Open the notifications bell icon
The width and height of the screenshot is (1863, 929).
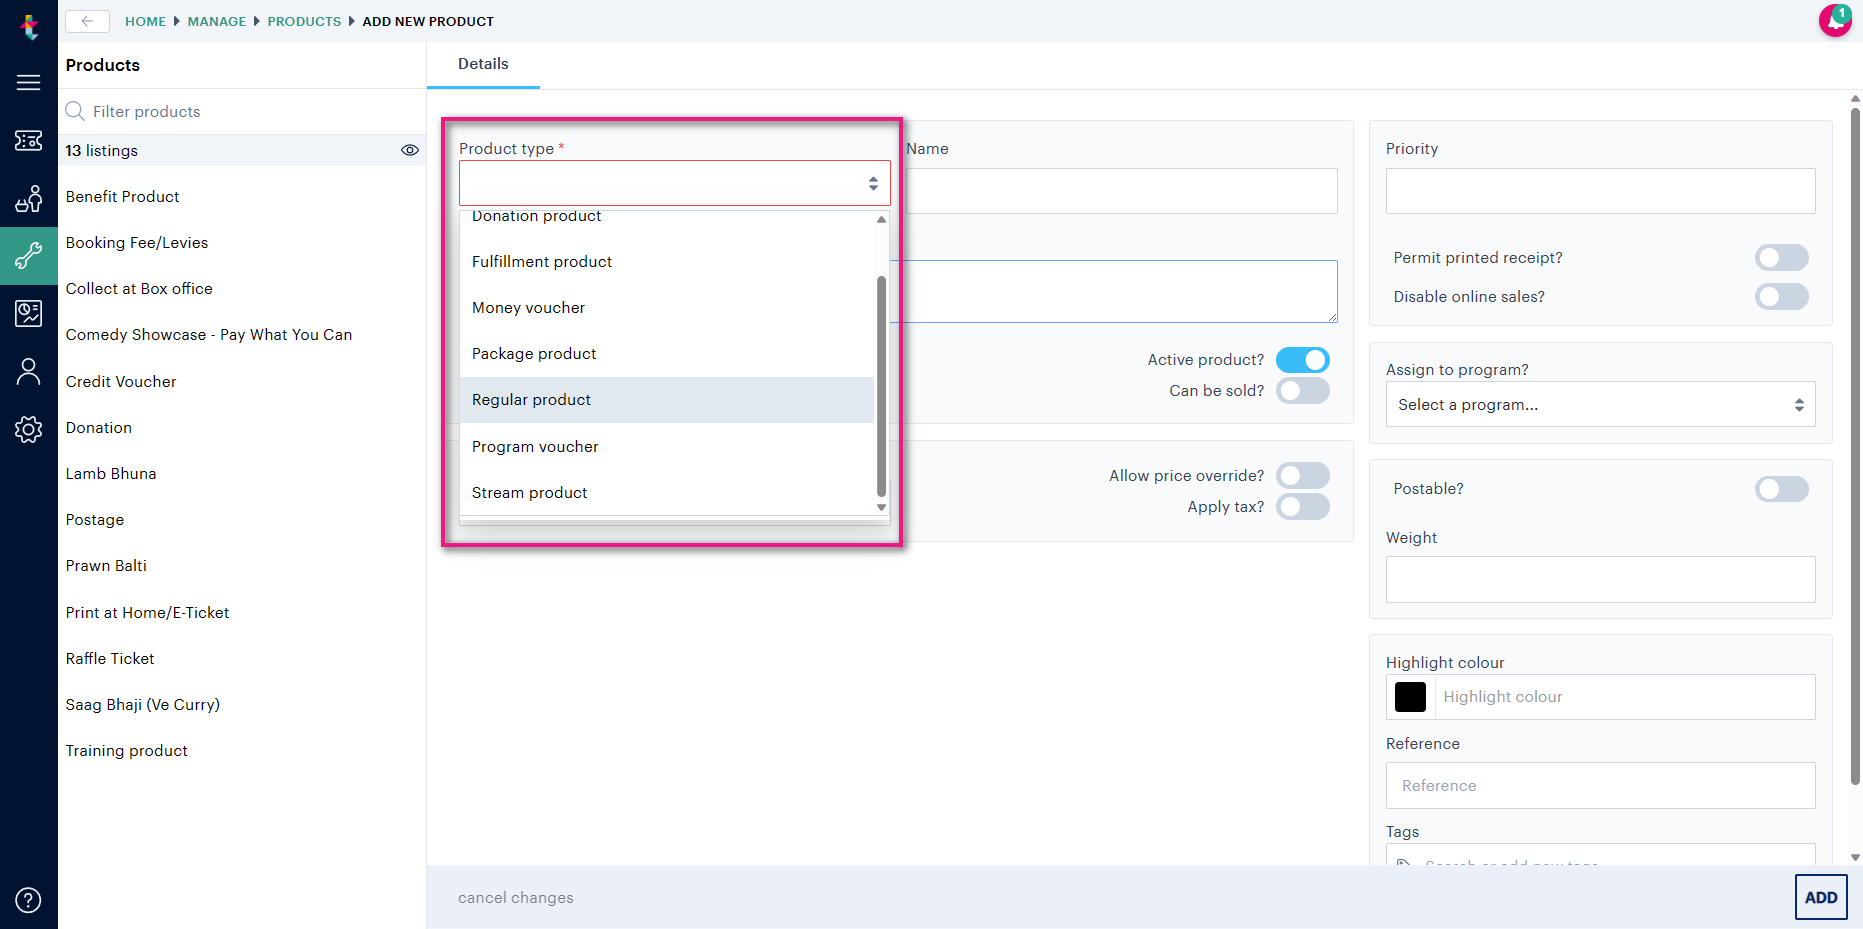[x=1835, y=21]
